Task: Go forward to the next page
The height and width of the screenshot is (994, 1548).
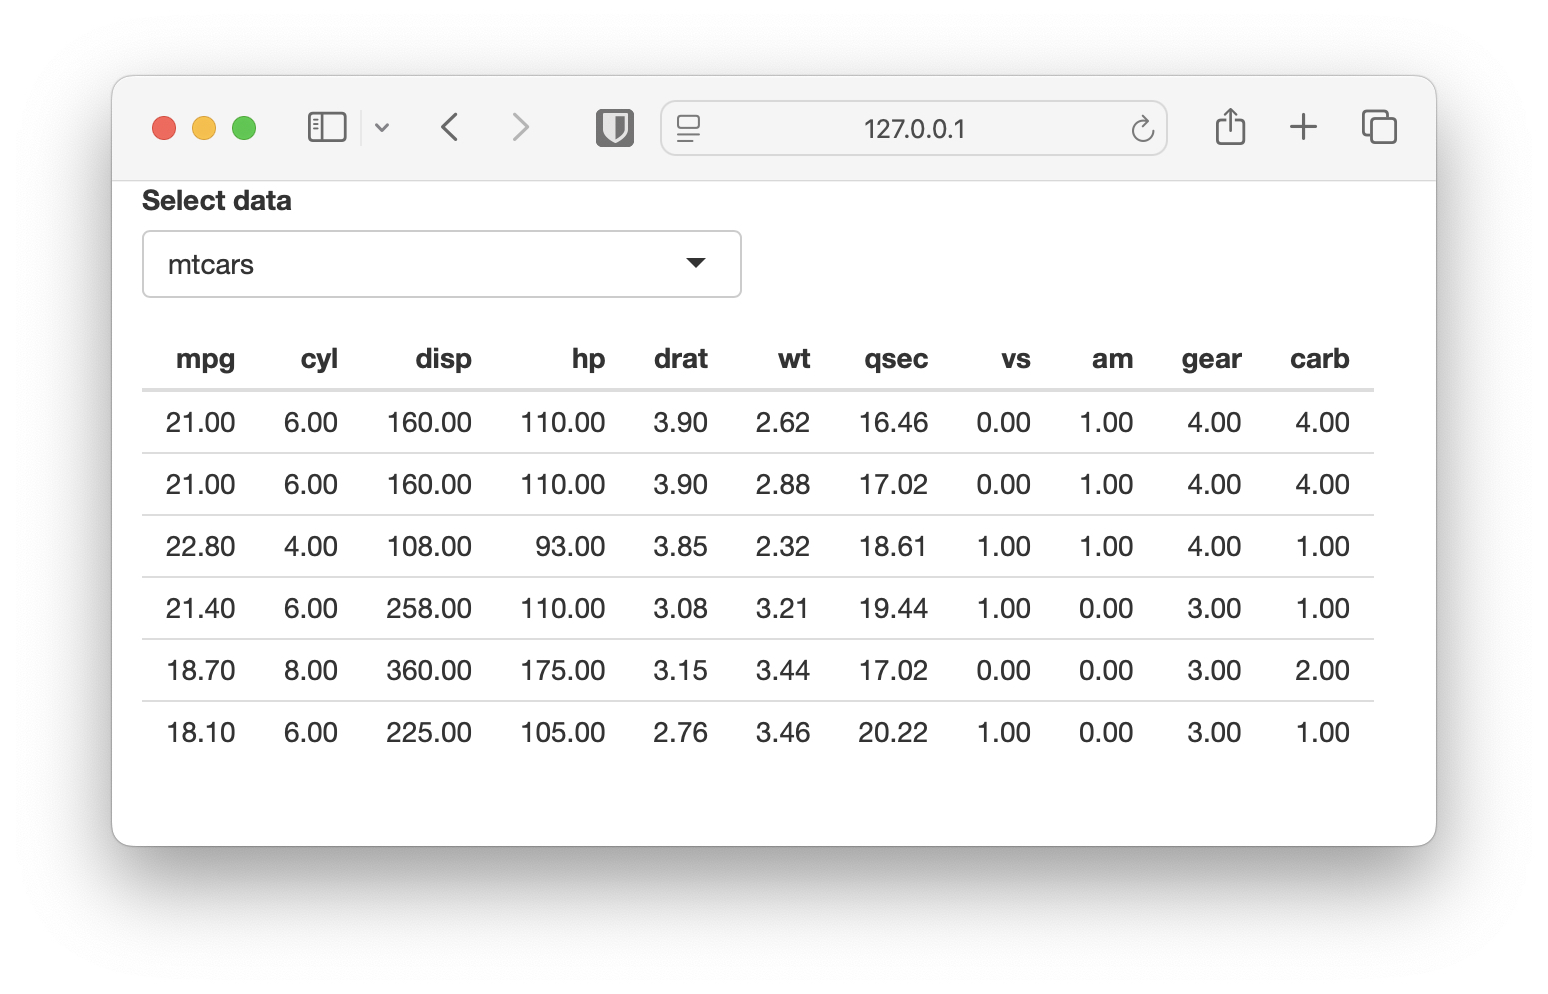Action: click(x=520, y=128)
